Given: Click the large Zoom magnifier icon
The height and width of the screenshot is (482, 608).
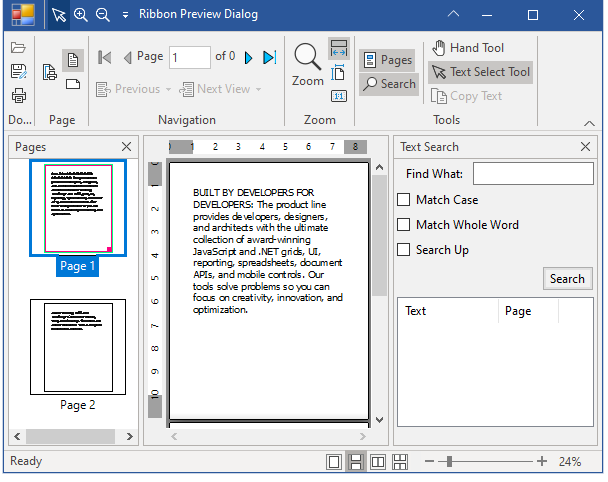Looking at the screenshot, I should [307, 57].
